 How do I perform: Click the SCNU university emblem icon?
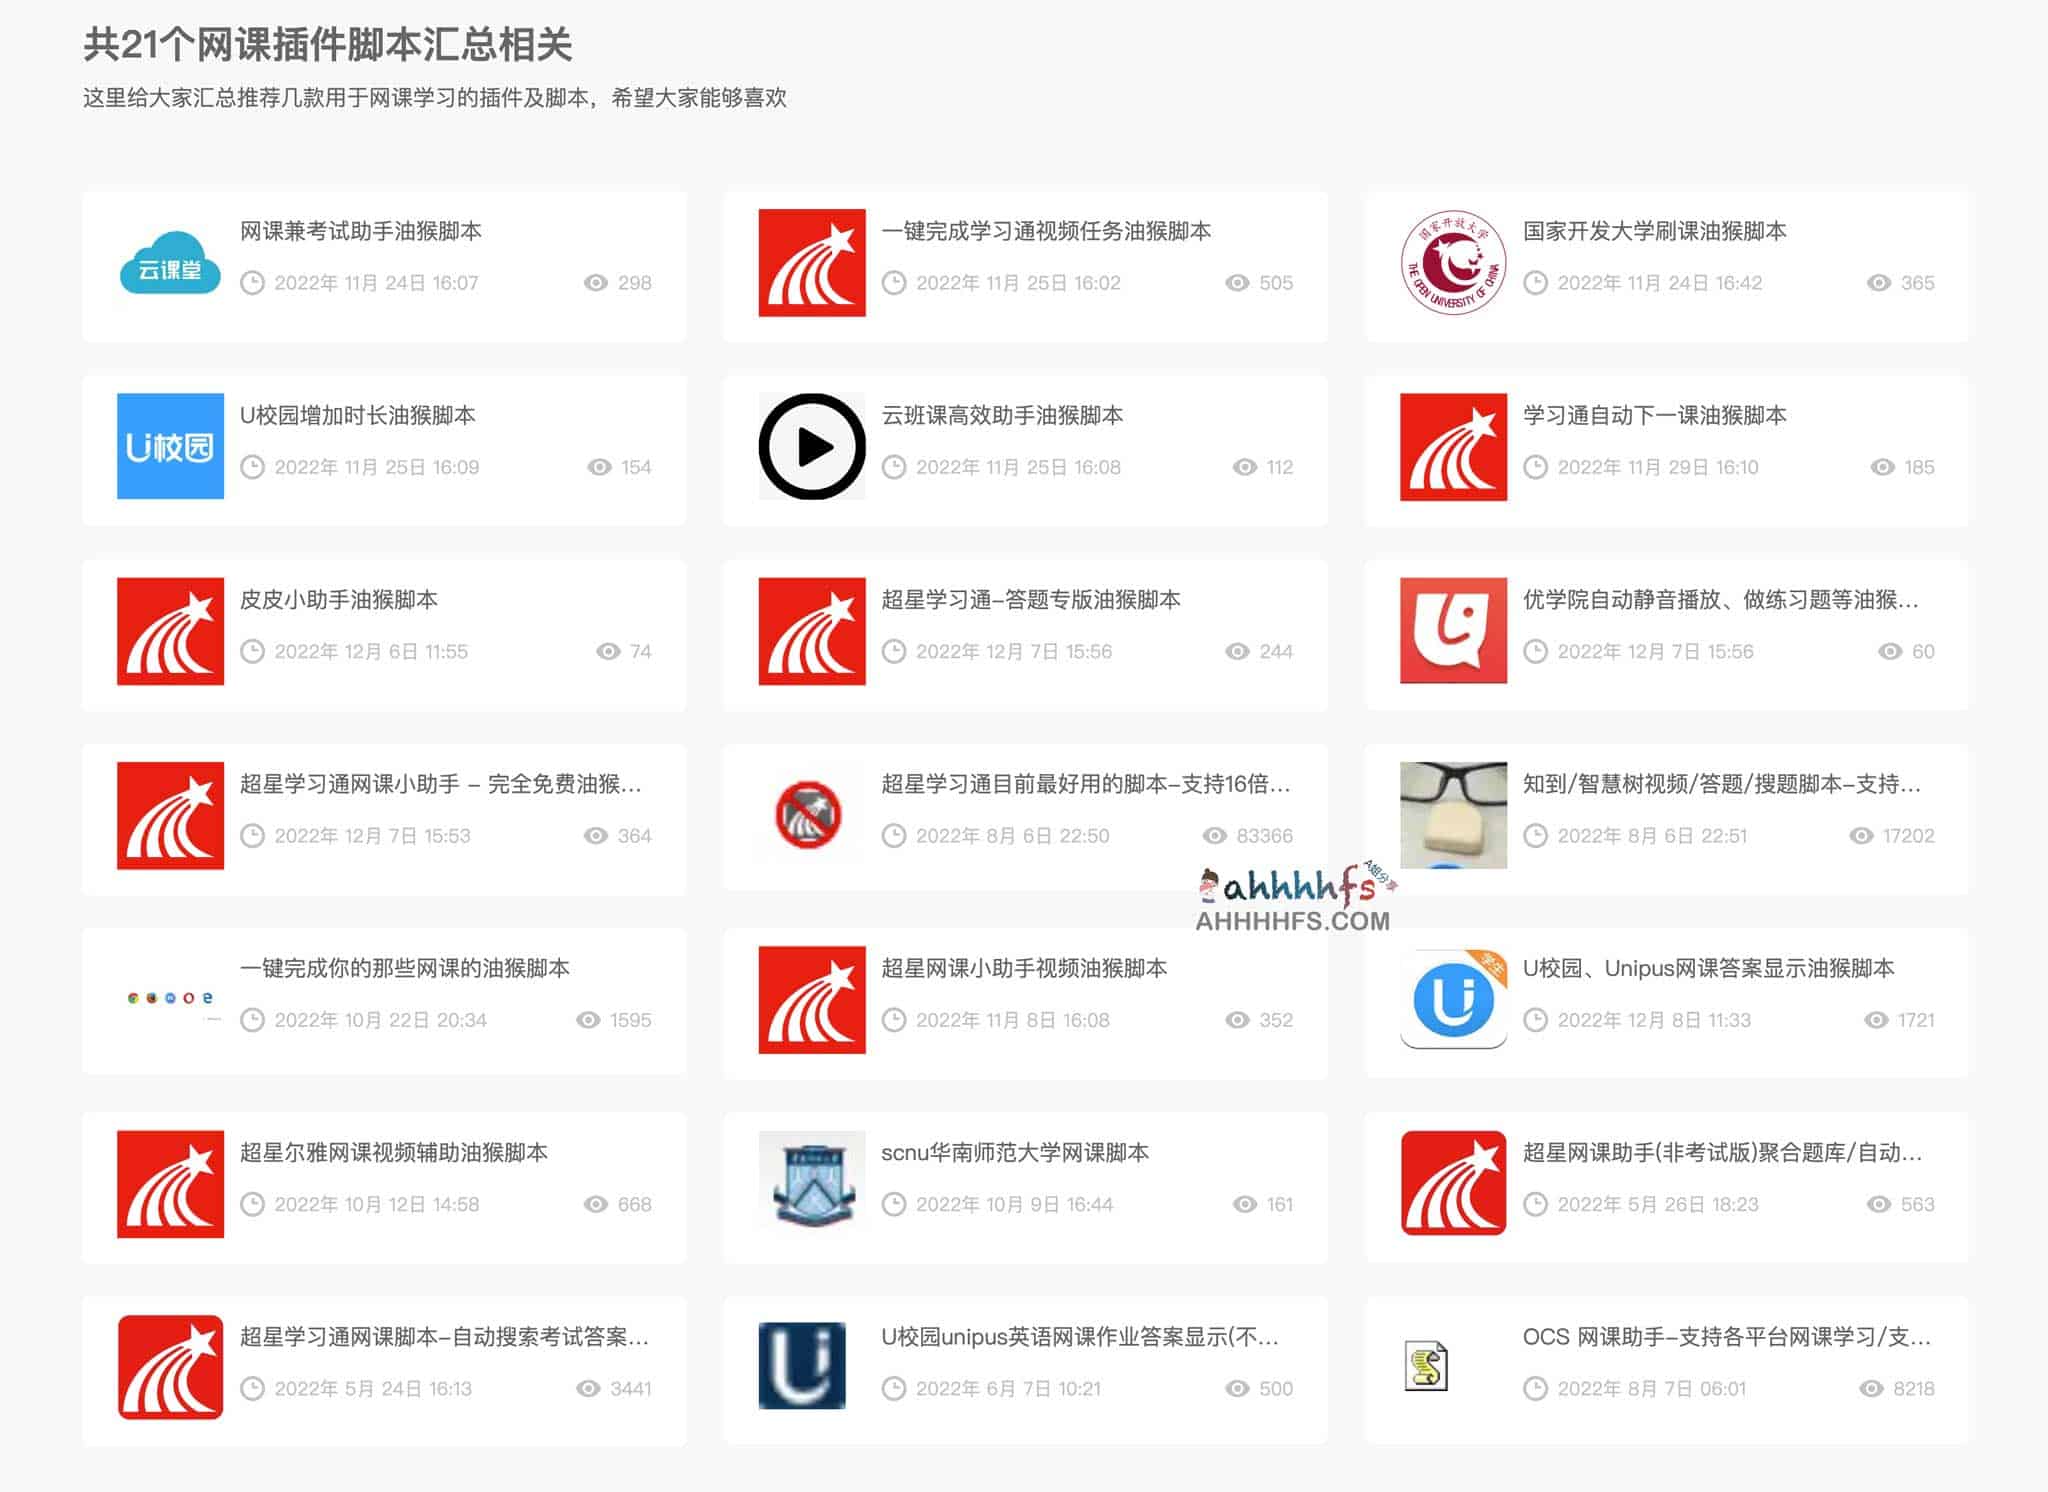tap(812, 1184)
